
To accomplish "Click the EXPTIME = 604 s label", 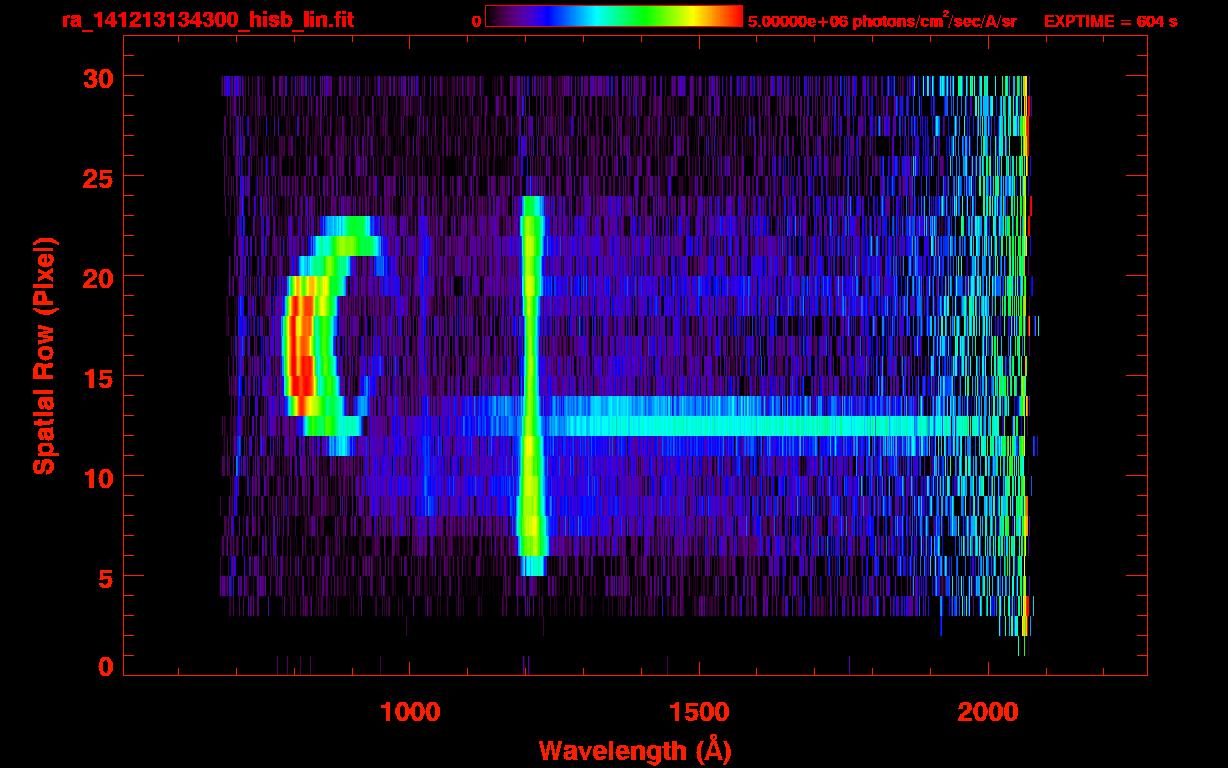I will click(x=1110, y=20).
